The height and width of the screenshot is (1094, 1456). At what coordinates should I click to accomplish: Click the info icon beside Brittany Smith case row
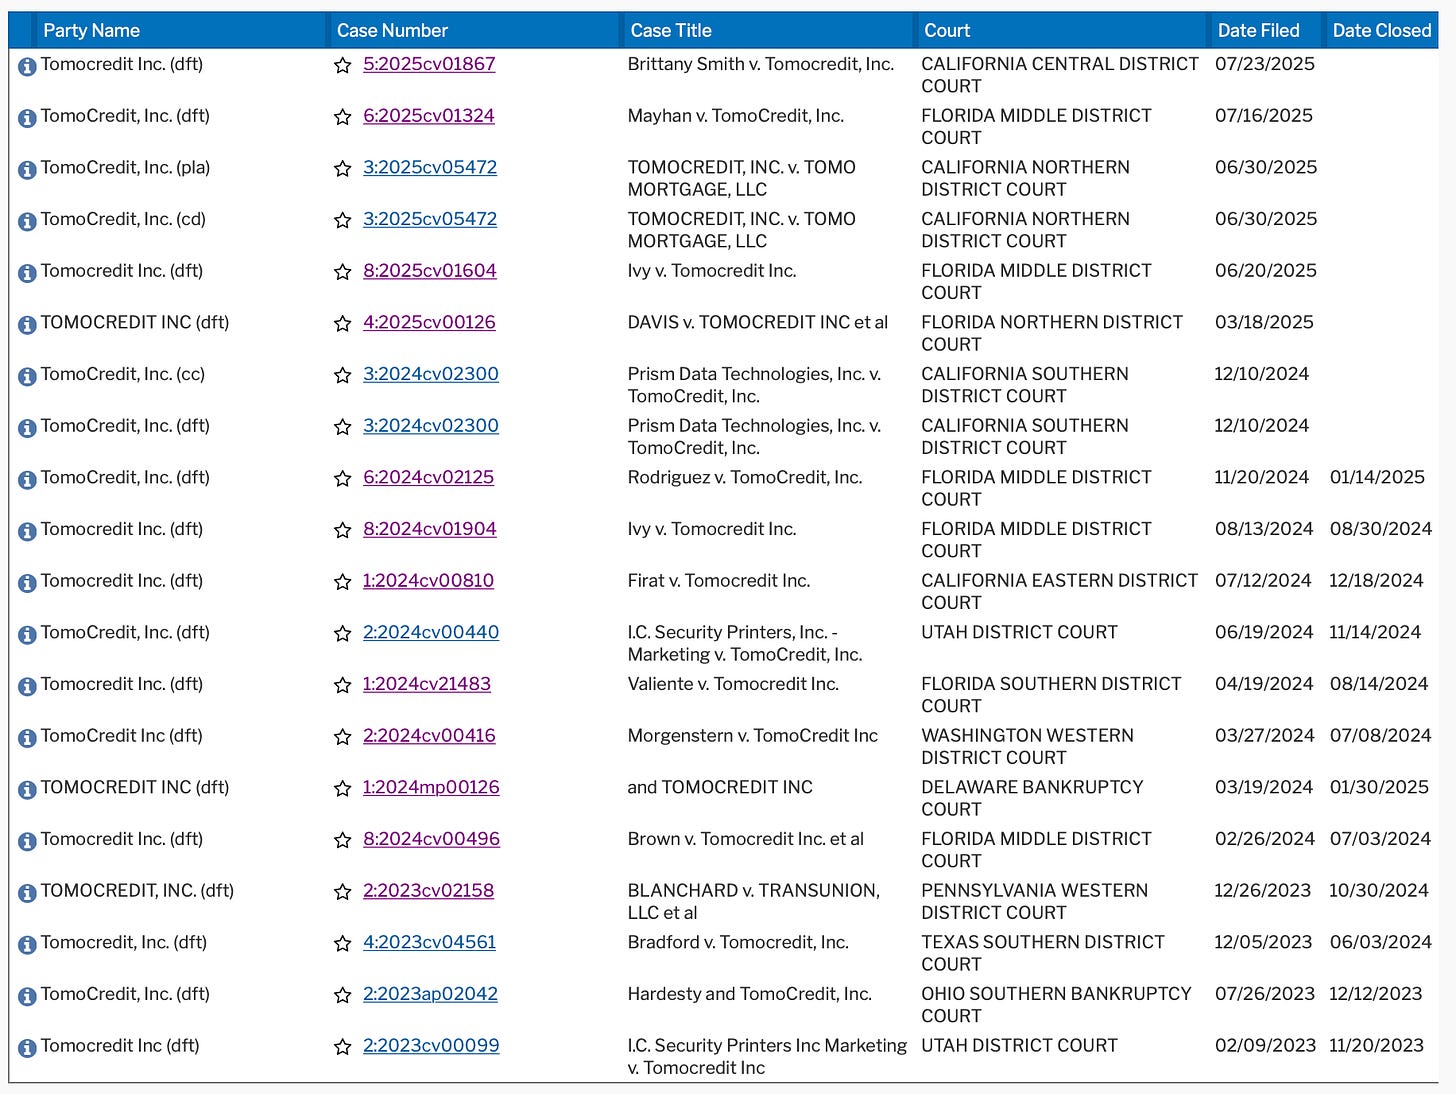(28, 67)
